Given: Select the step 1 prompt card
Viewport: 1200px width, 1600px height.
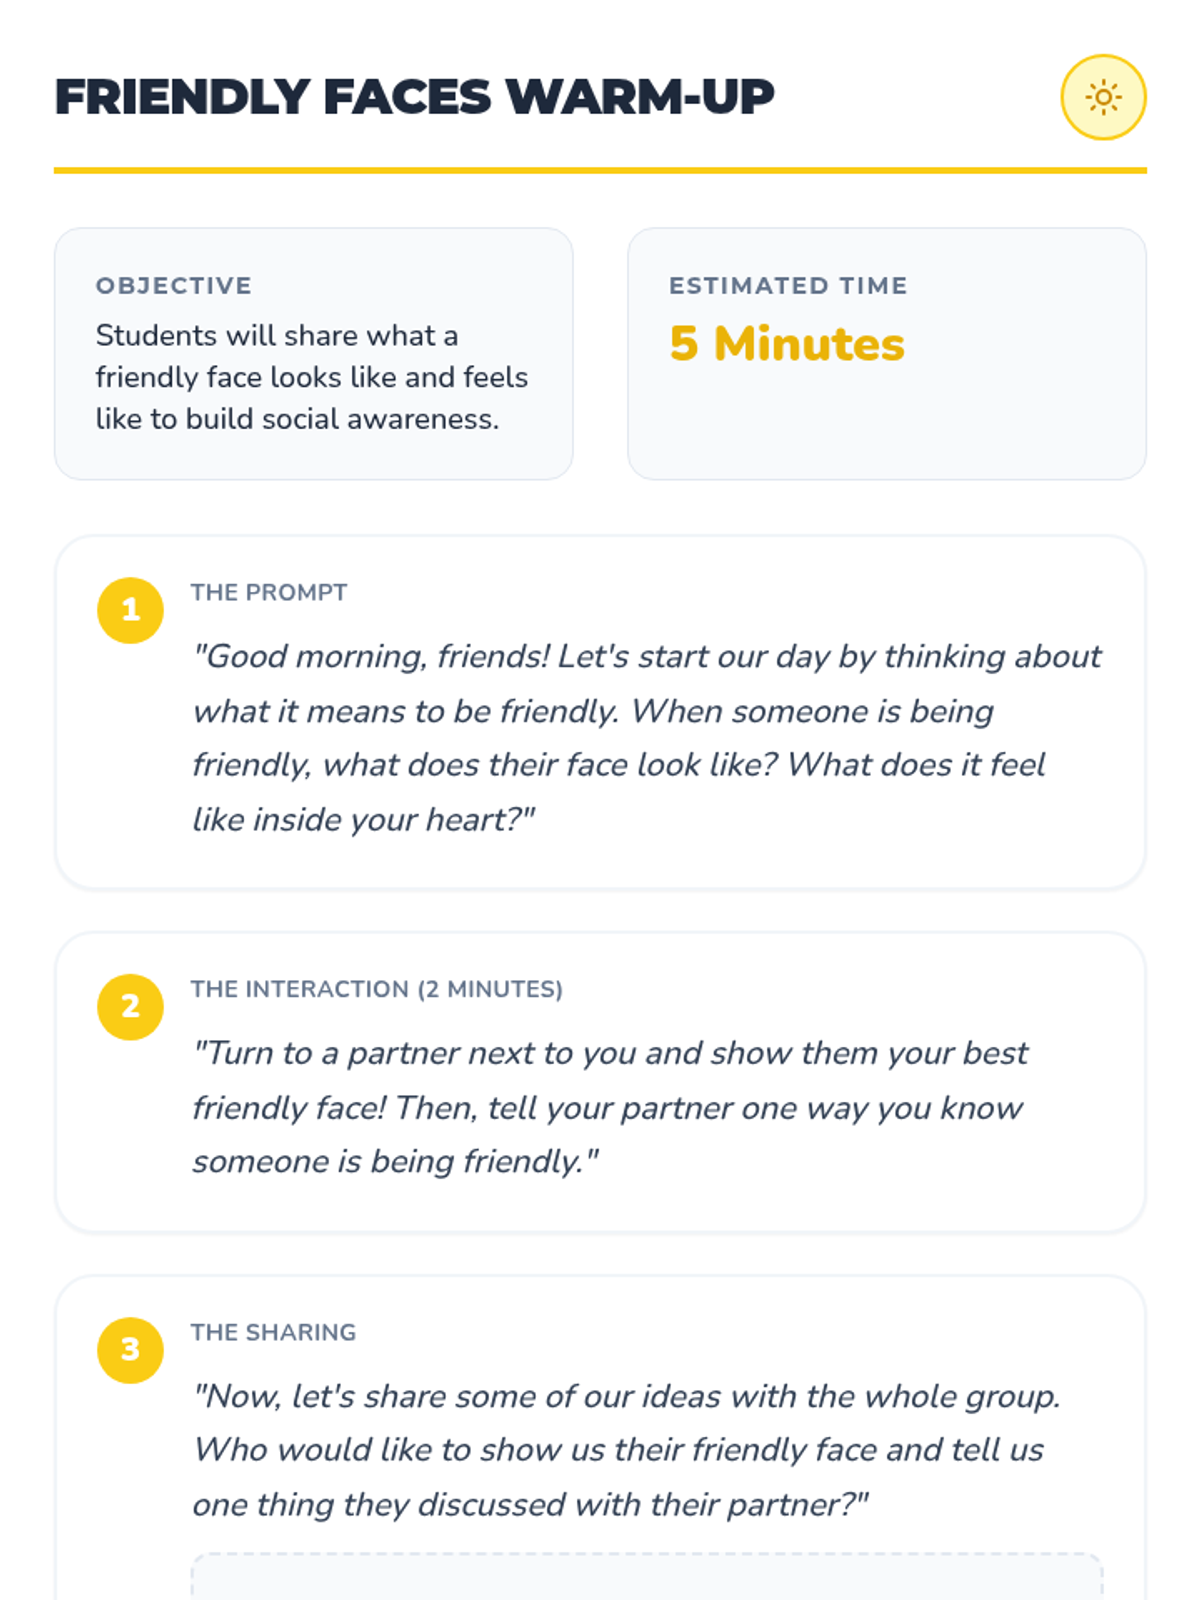Looking at the screenshot, I should pos(600,712).
